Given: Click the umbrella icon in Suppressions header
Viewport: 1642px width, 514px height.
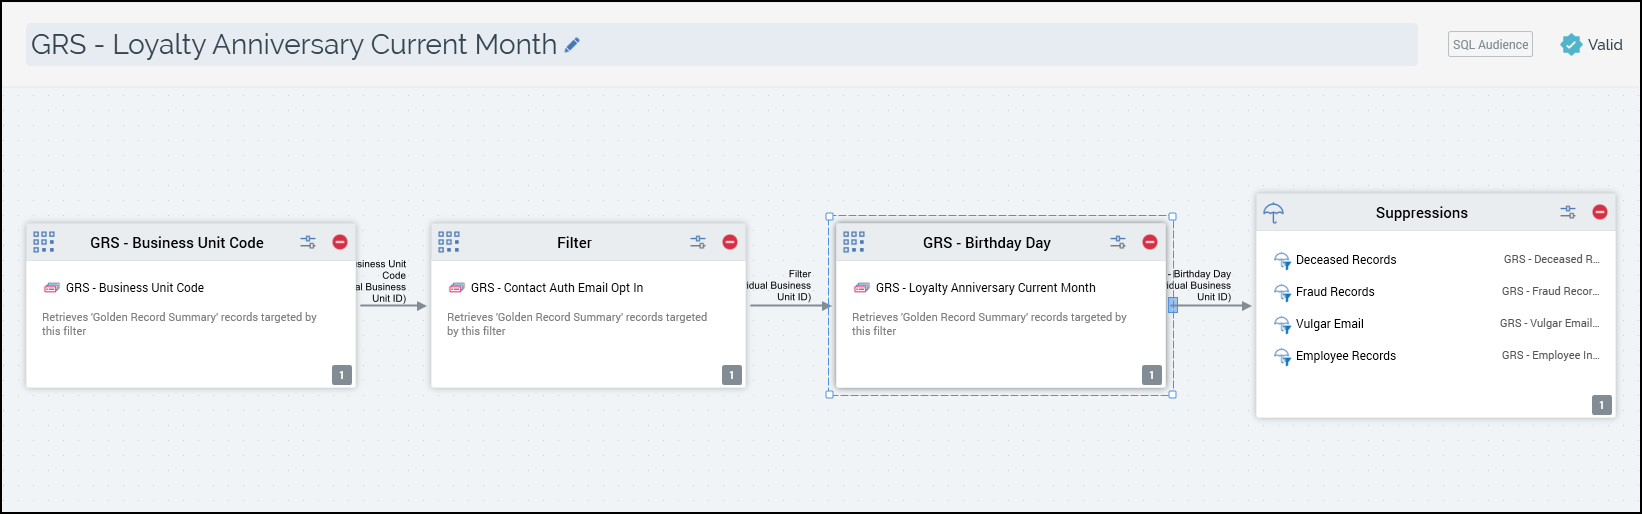Looking at the screenshot, I should (x=1274, y=213).
